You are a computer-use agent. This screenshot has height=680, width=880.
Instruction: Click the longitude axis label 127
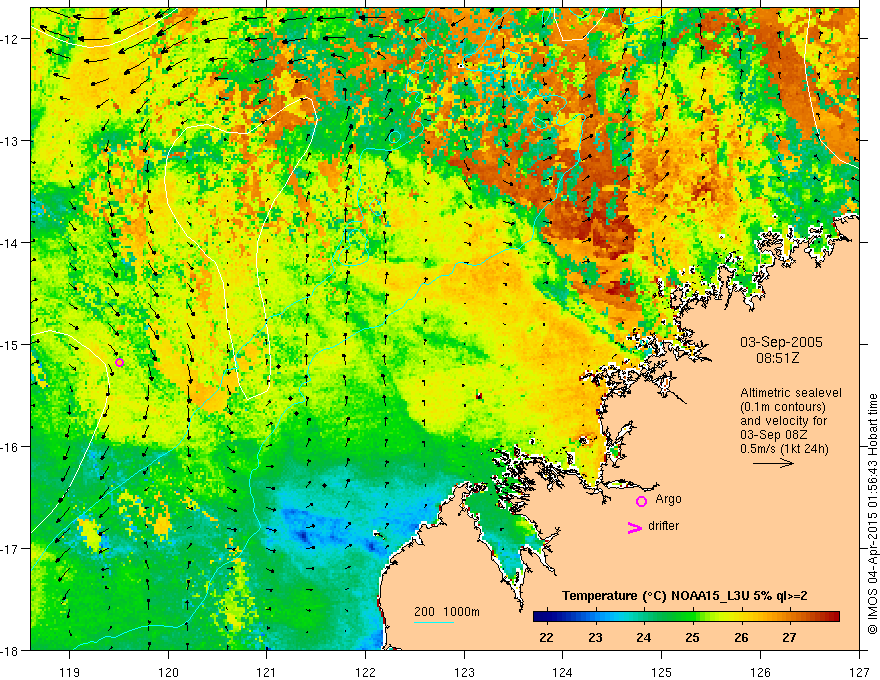(x=859, y=672)
